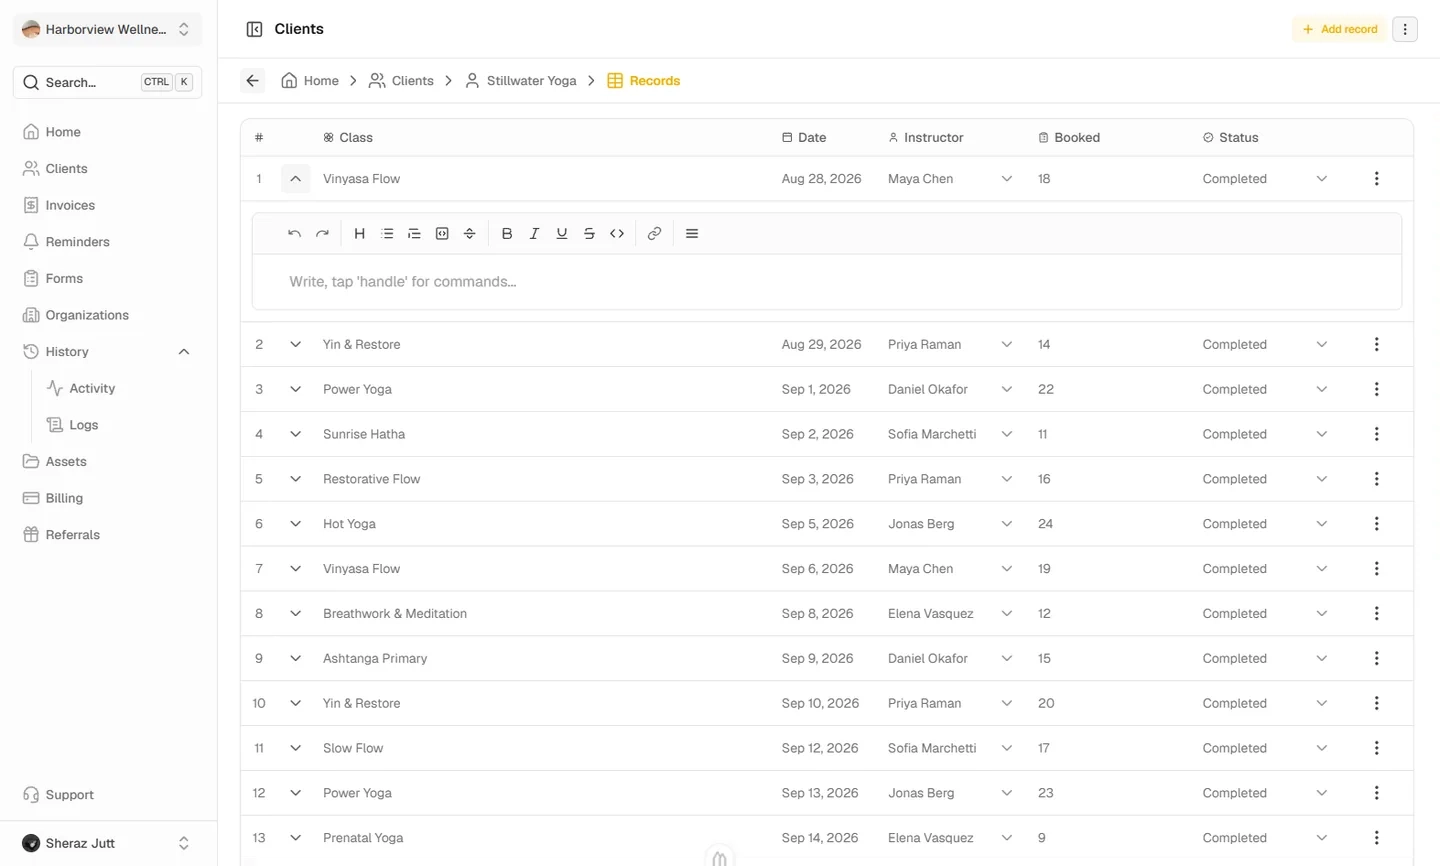Open Sheraz Jutt account menu

click(x=107, y=843)
